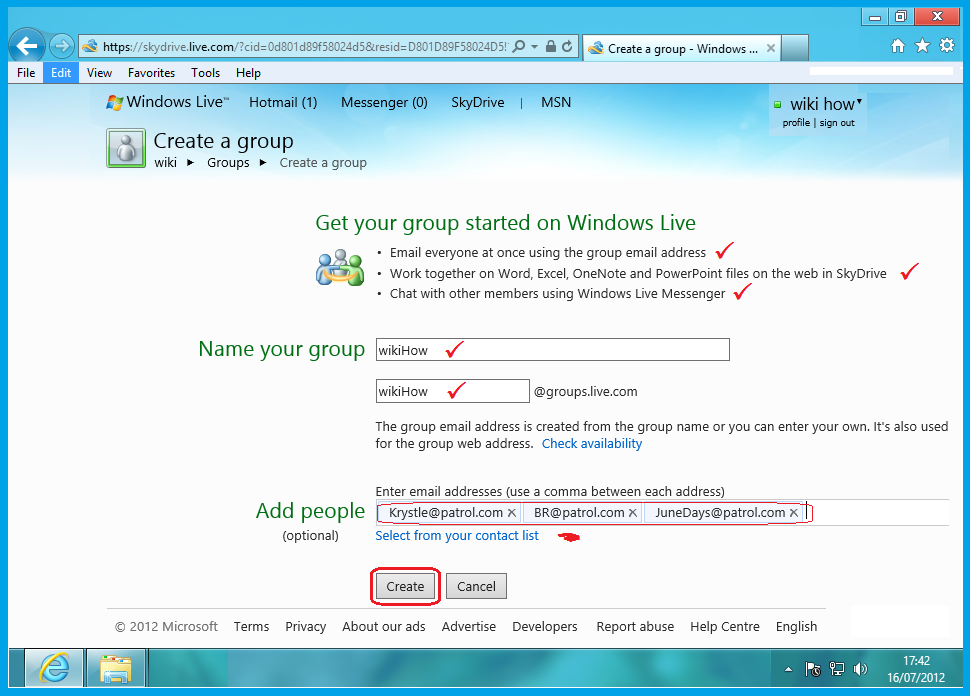Click the green online status indicator
The image size is (970, 696).
(778, 105)
